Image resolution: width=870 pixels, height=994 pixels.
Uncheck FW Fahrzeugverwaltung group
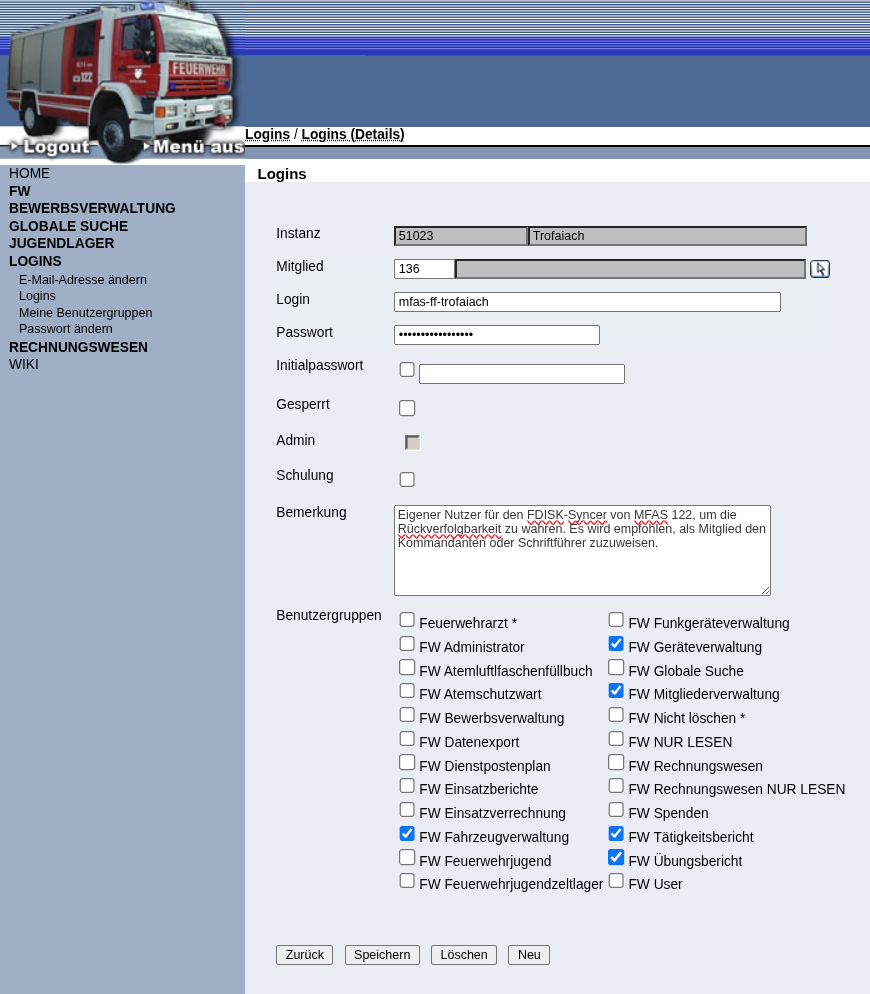click(407, 834)
